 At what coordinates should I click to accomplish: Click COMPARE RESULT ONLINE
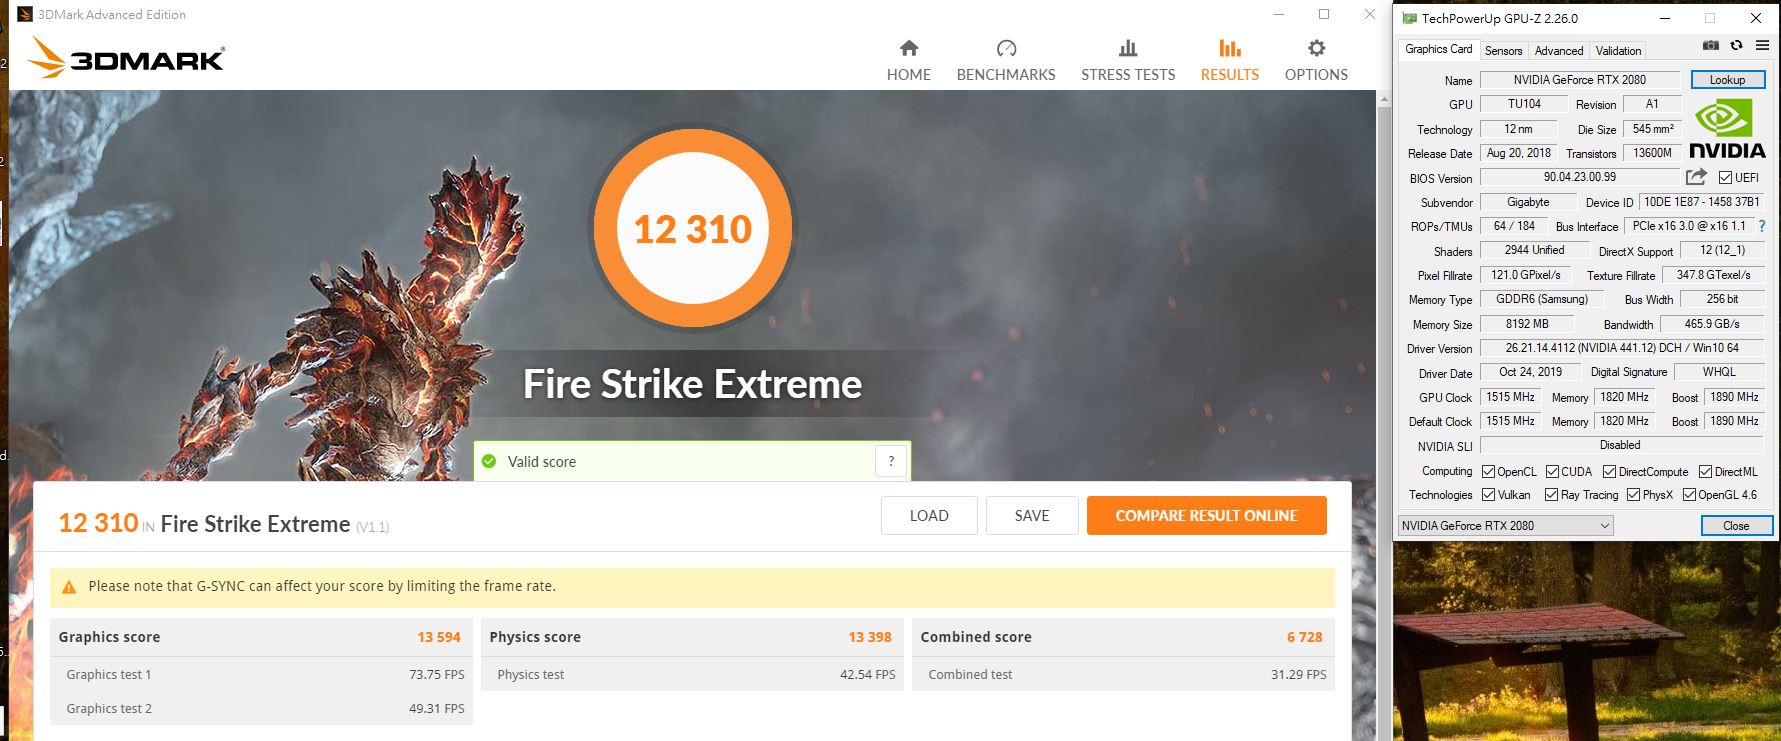1206,516
